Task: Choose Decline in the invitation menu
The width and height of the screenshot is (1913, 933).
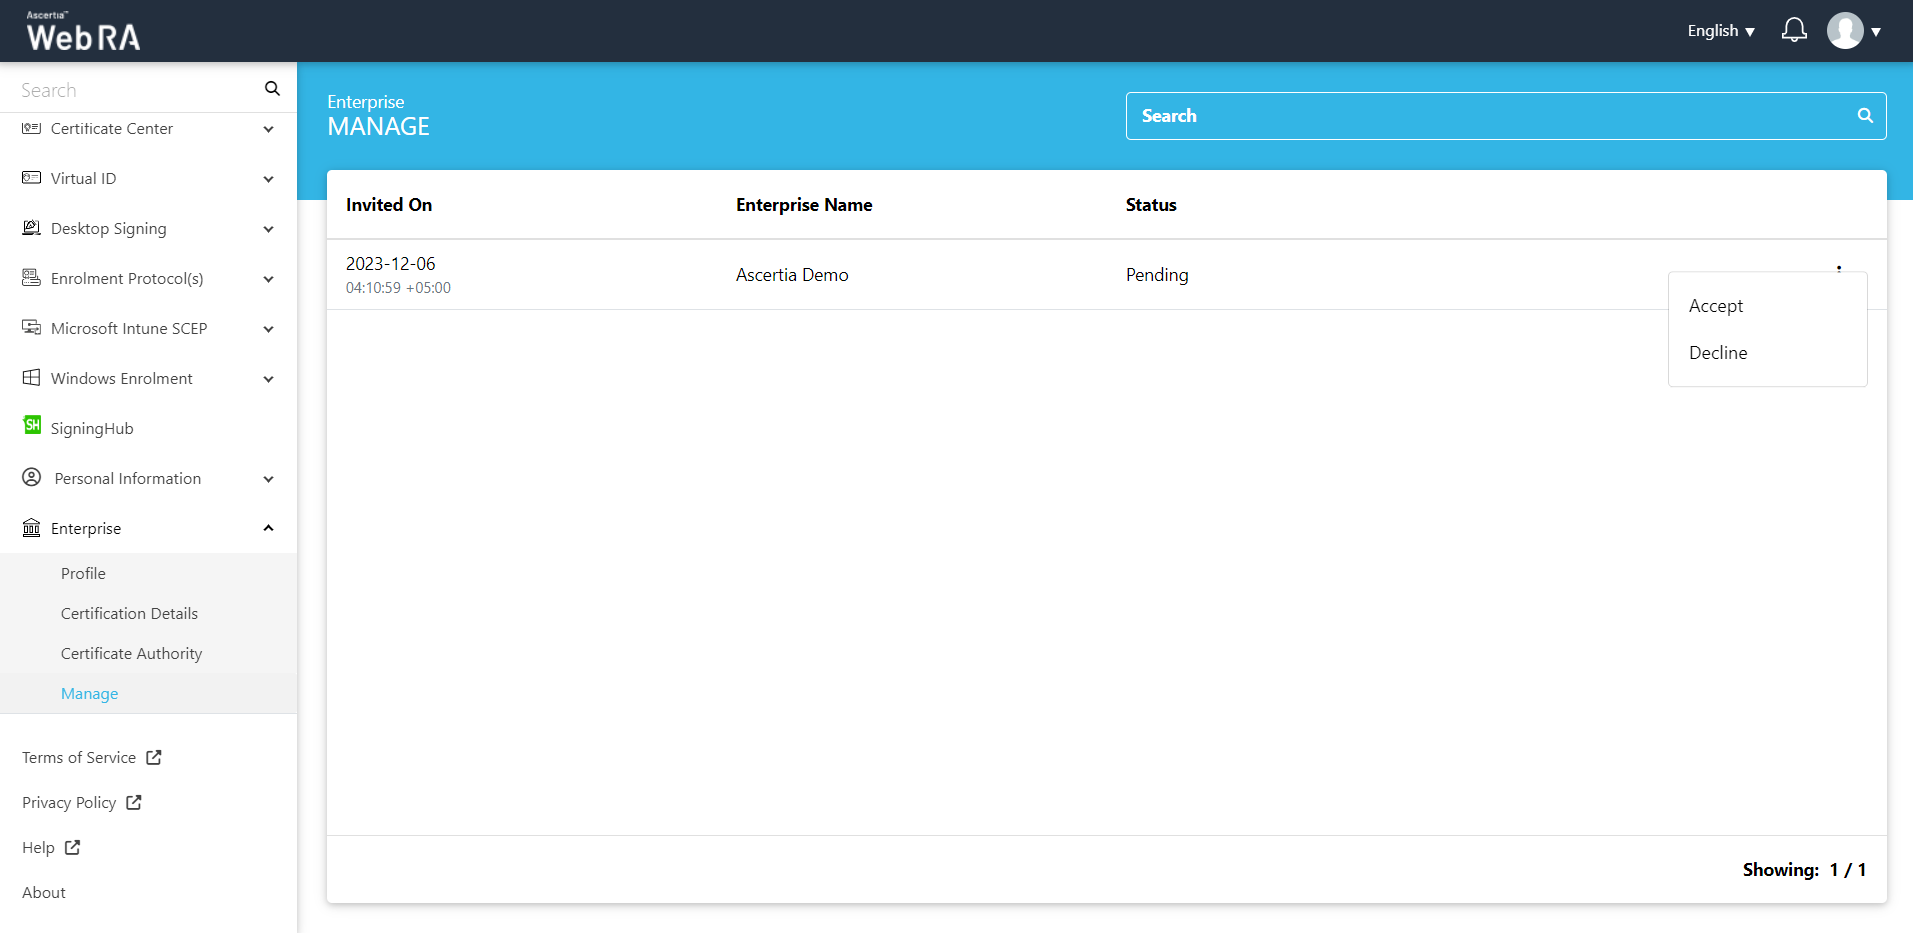Action: pyautogui.click(x=1718, y=353)
